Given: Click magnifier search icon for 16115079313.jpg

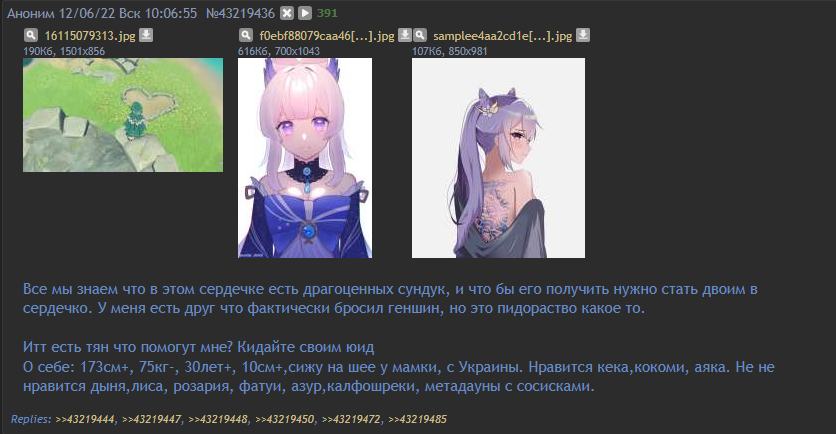Looking at the screenshot, I should tap(31, 35).
